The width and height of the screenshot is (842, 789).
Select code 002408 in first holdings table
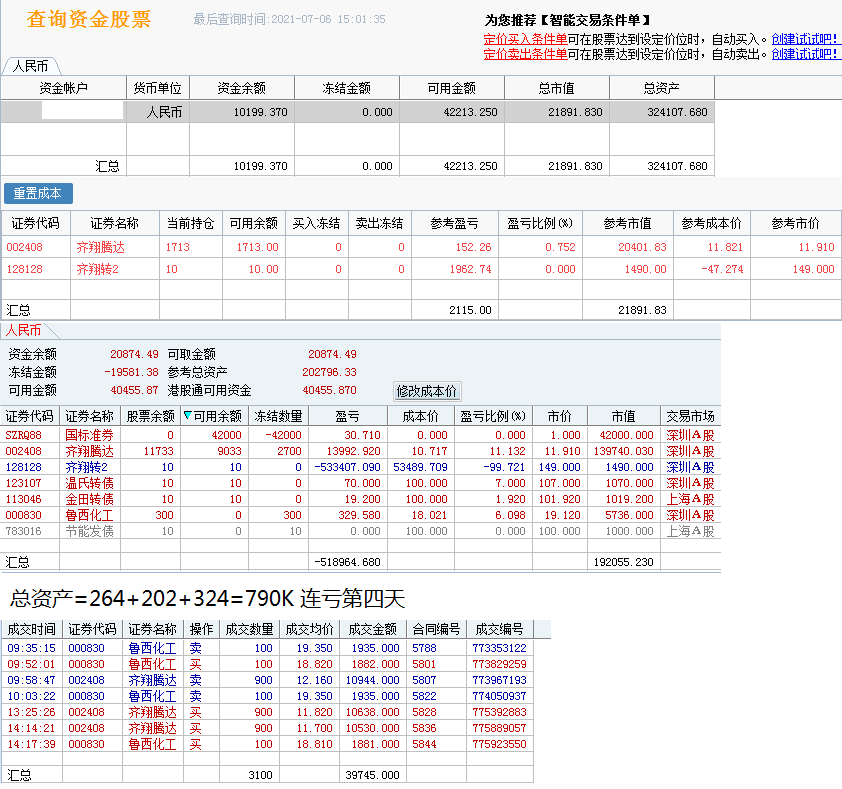(25, 247)
